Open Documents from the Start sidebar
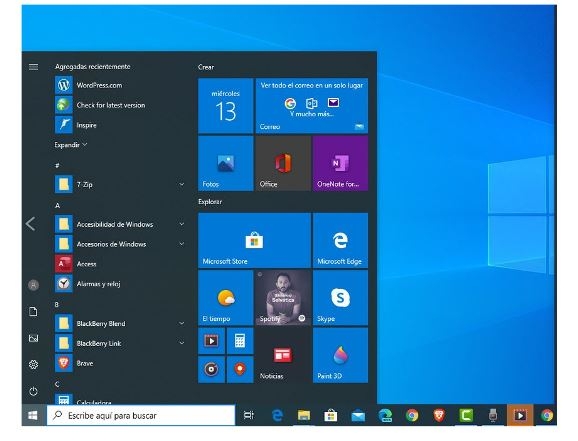This screenshot has width=578, height=441. 34,312
